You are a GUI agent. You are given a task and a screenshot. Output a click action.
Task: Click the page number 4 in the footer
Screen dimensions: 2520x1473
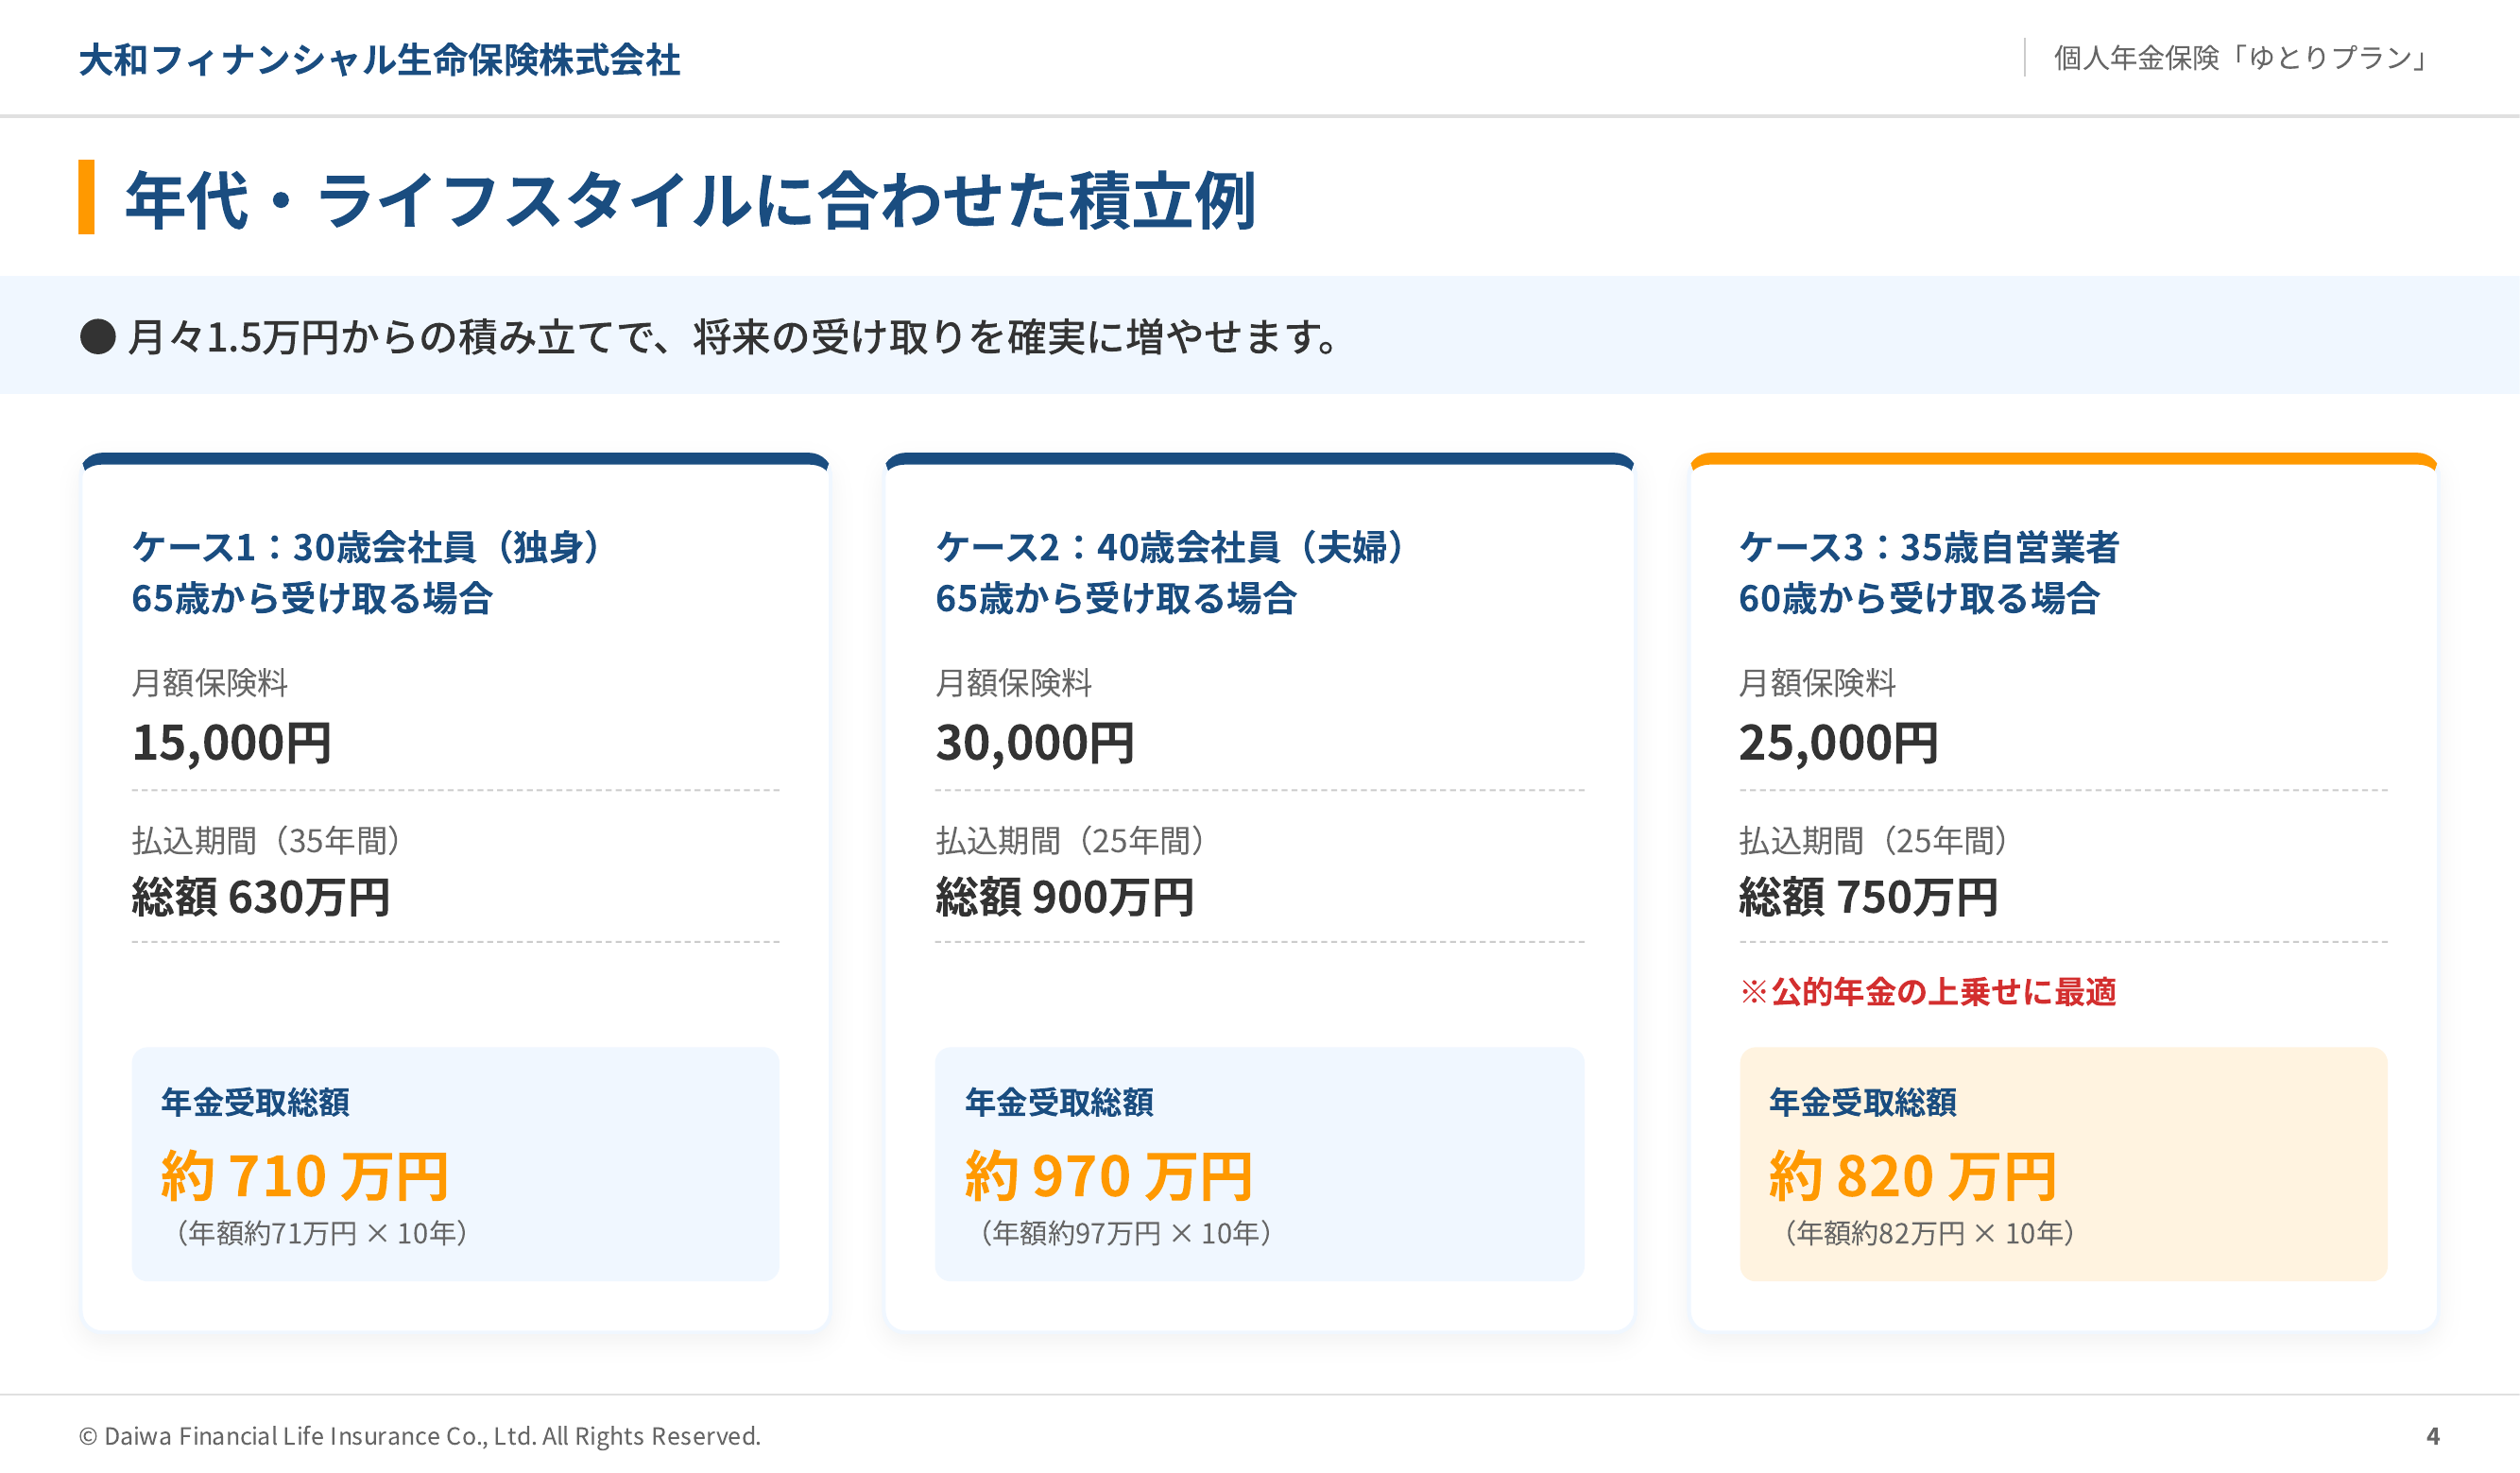tap(2432, 1436)
